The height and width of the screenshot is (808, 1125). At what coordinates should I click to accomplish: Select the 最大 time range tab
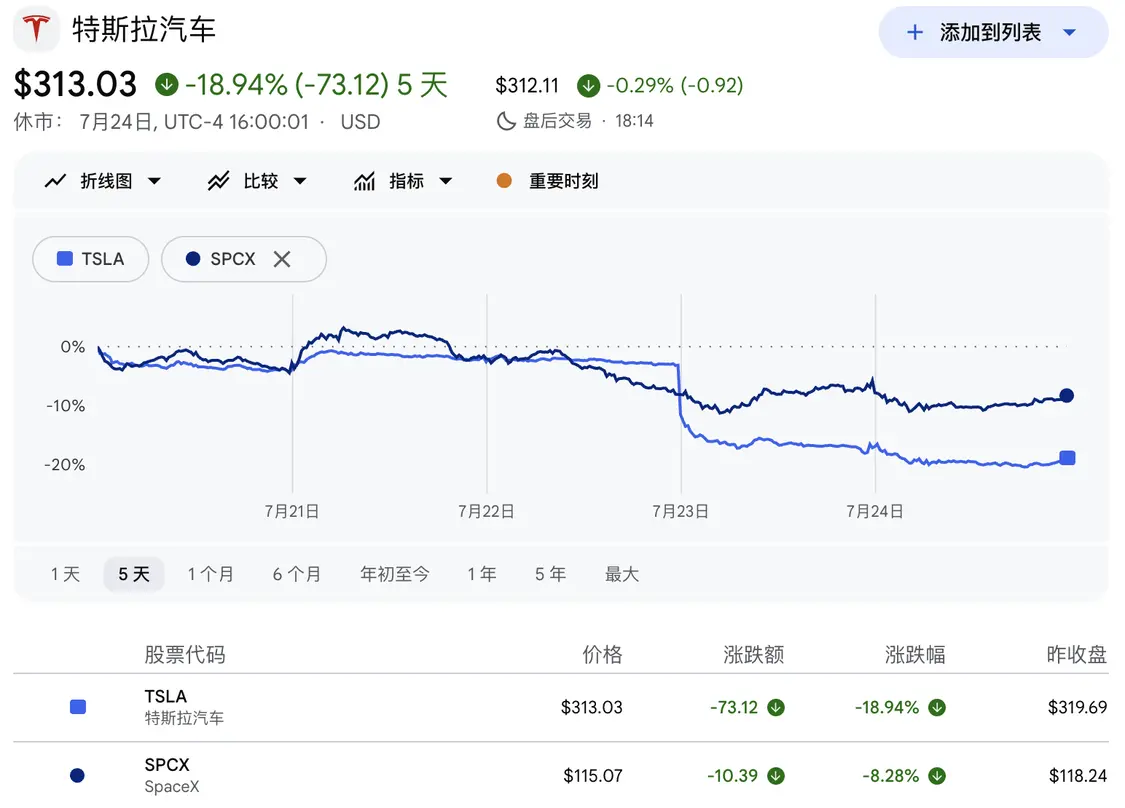tap(622, 574)
